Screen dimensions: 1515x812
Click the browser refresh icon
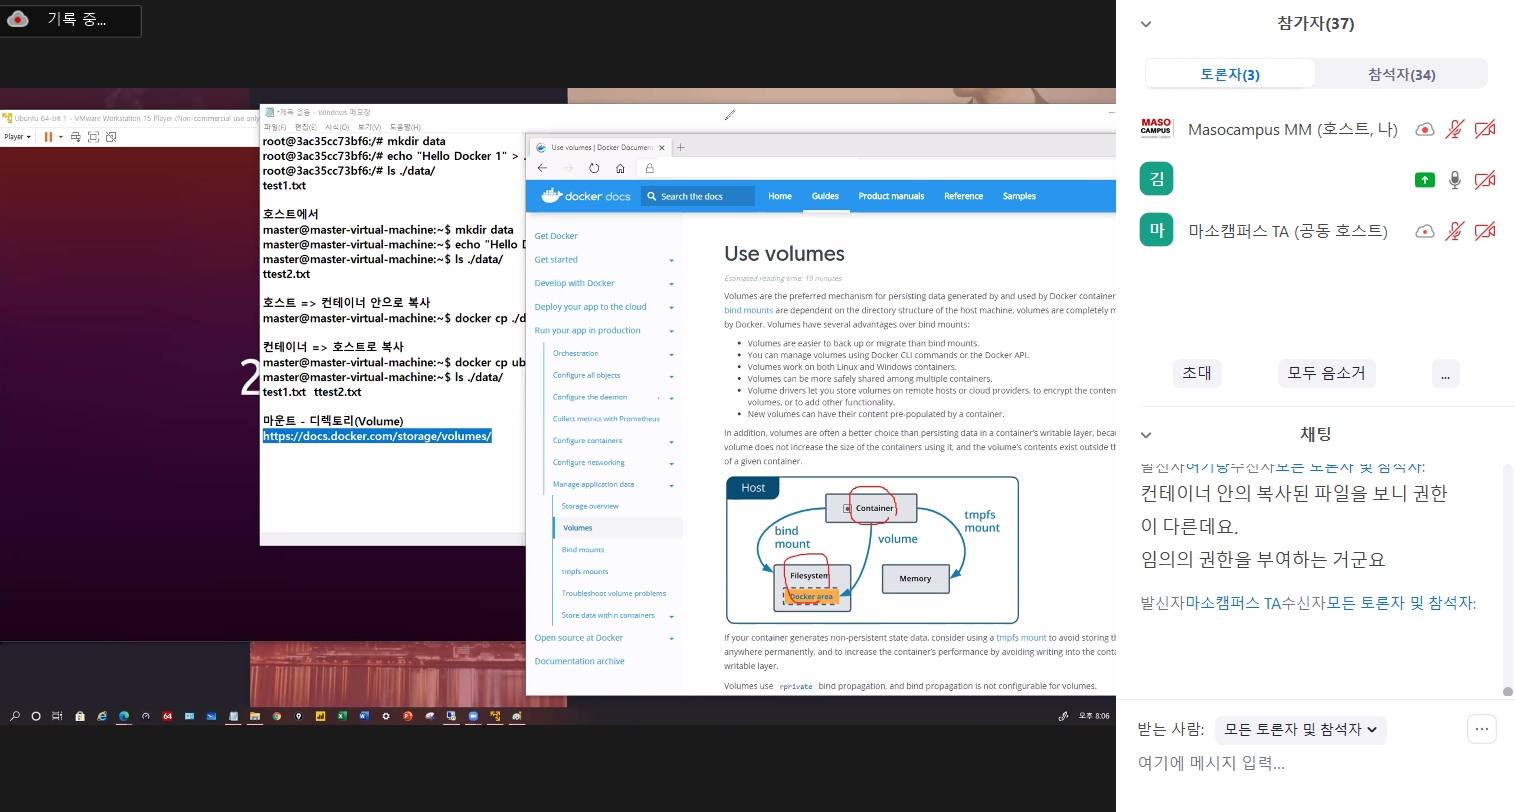[x=594, y=168]
